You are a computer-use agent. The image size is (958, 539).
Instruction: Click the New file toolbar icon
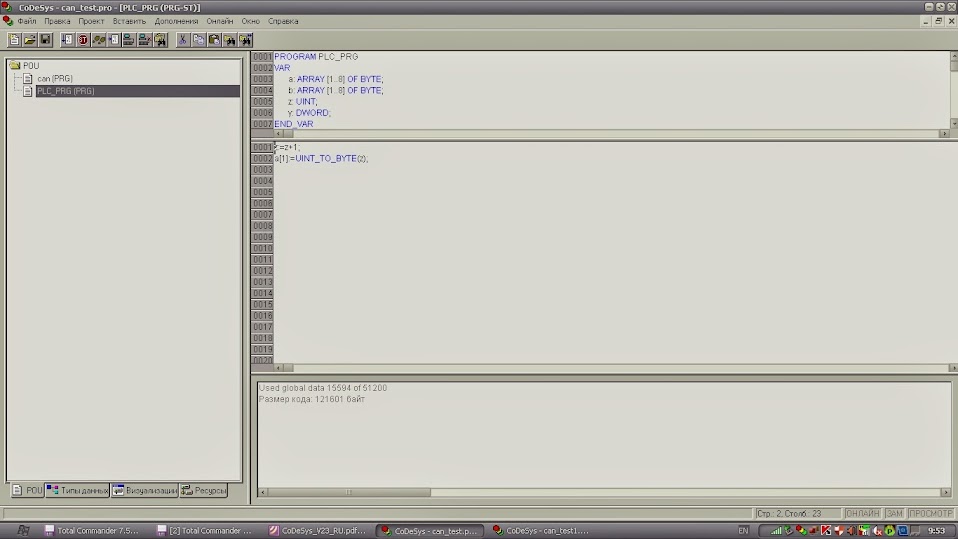click(14, 40)
